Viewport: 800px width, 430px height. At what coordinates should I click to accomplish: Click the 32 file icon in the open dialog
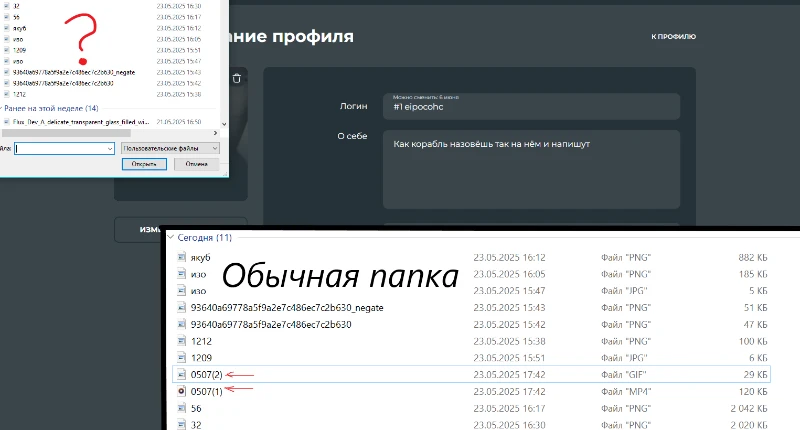click(x=7, y=6)
